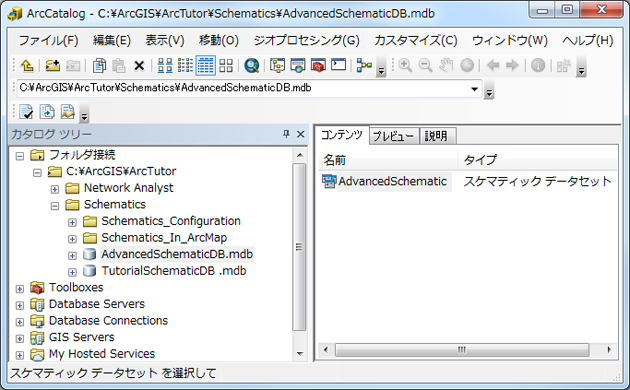Toggle the Catalog Tree window icon
The image size is (630, 390).
(278, 65)
